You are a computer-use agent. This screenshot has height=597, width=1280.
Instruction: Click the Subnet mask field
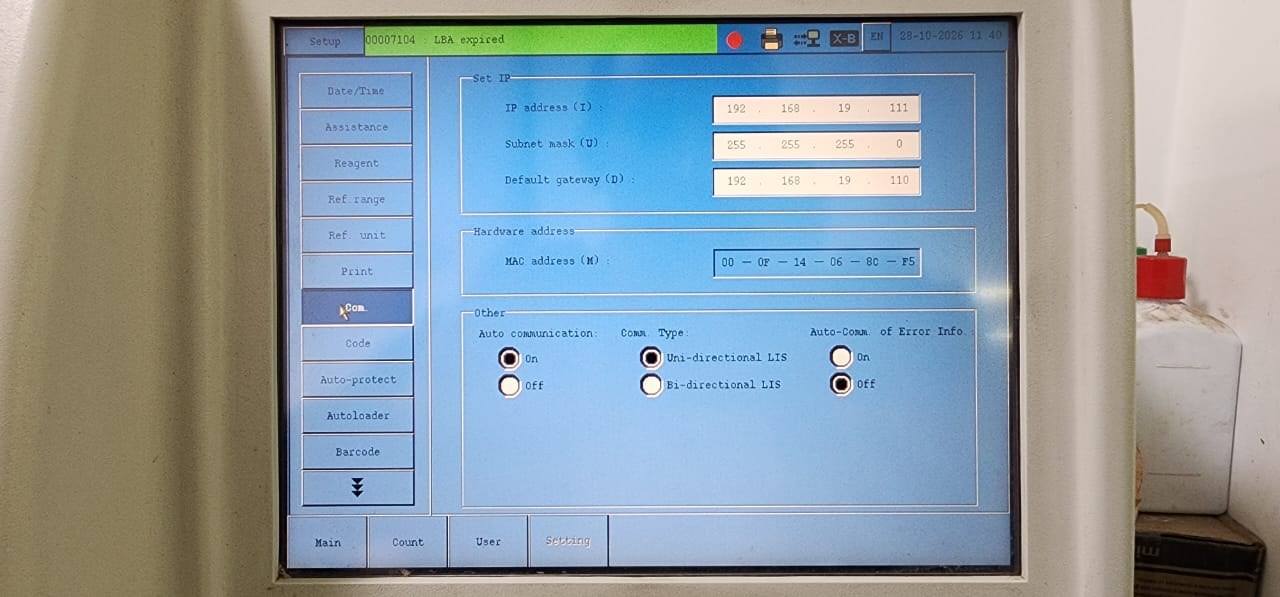click(x=816, y=144)
